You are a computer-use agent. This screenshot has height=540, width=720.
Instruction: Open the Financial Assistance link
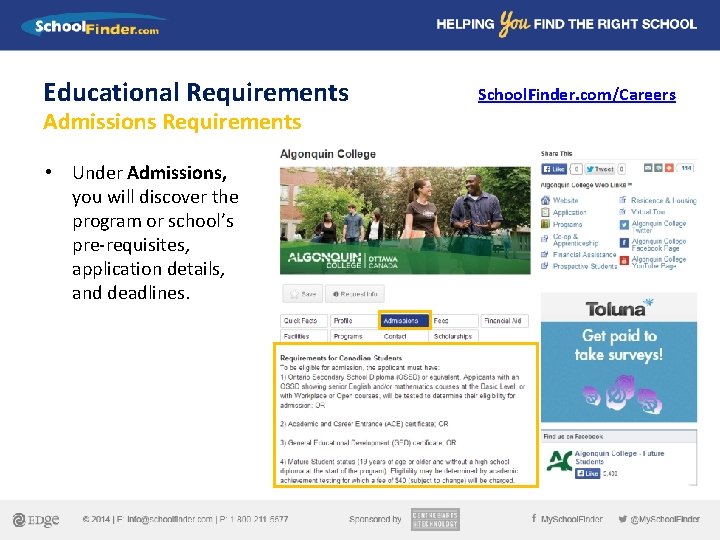click(x=584, y=254)
